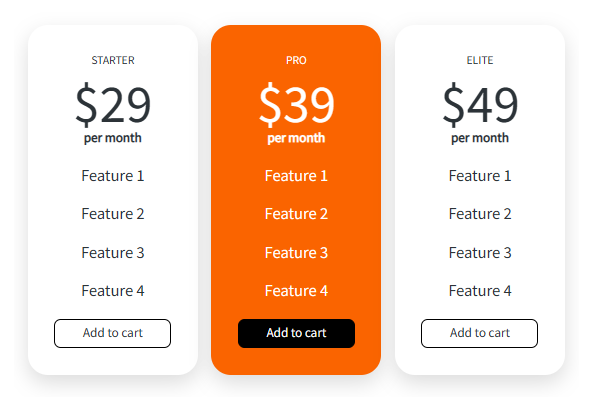Click Feature 1 in the Pro card

coord(296,176)
